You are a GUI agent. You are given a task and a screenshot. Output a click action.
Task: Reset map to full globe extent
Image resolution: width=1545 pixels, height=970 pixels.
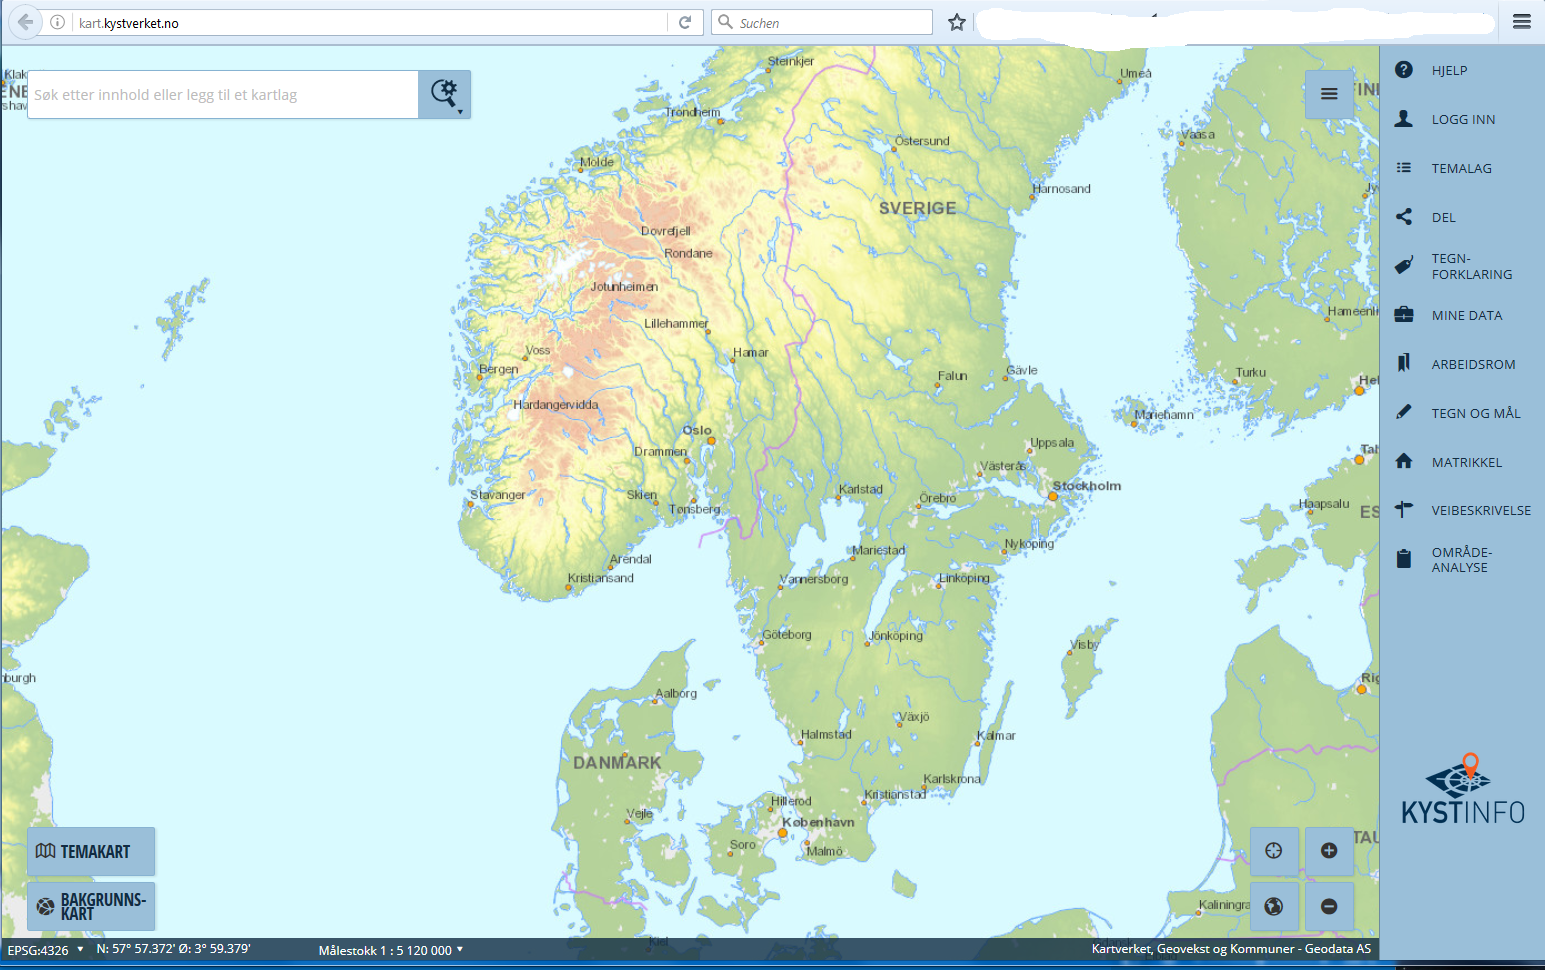click(1273, 906)
